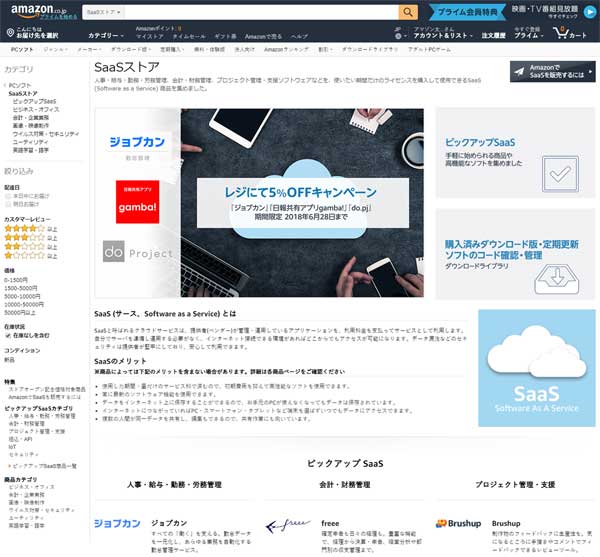Expand the ダウンロード版 subnav dropdown
600x557 pixels.
(131, 49)
